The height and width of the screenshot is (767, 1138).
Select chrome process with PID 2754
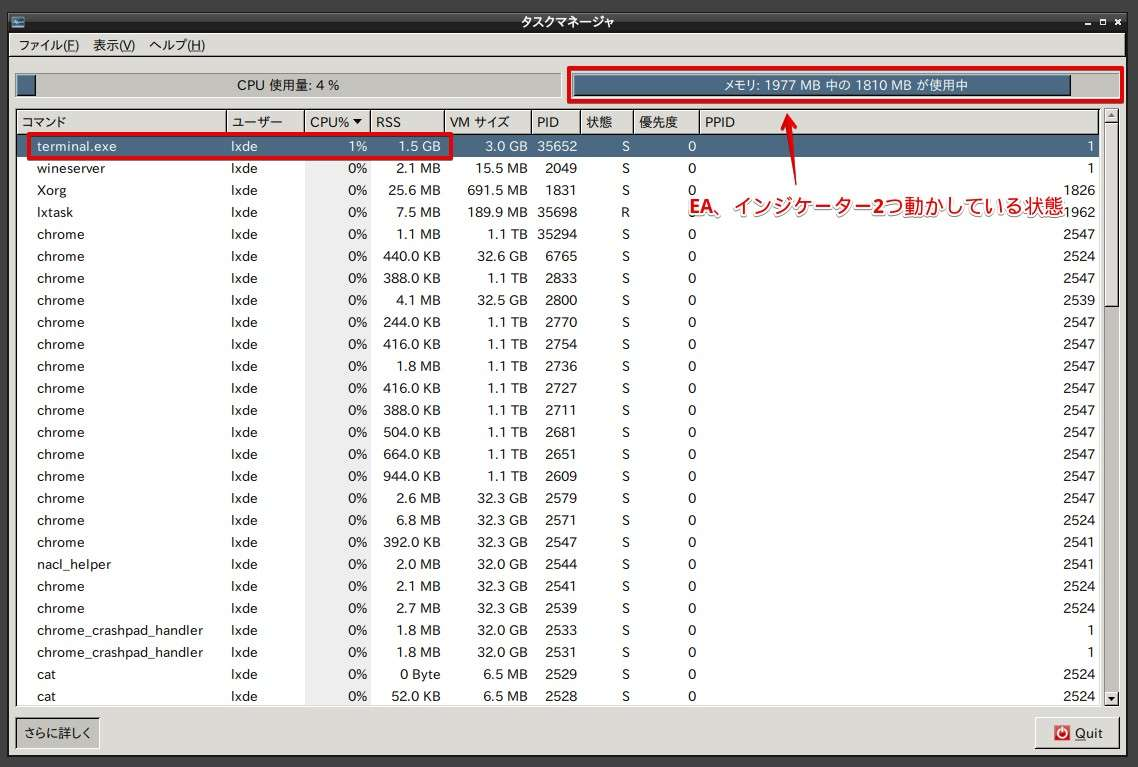(x=557, y=344)
